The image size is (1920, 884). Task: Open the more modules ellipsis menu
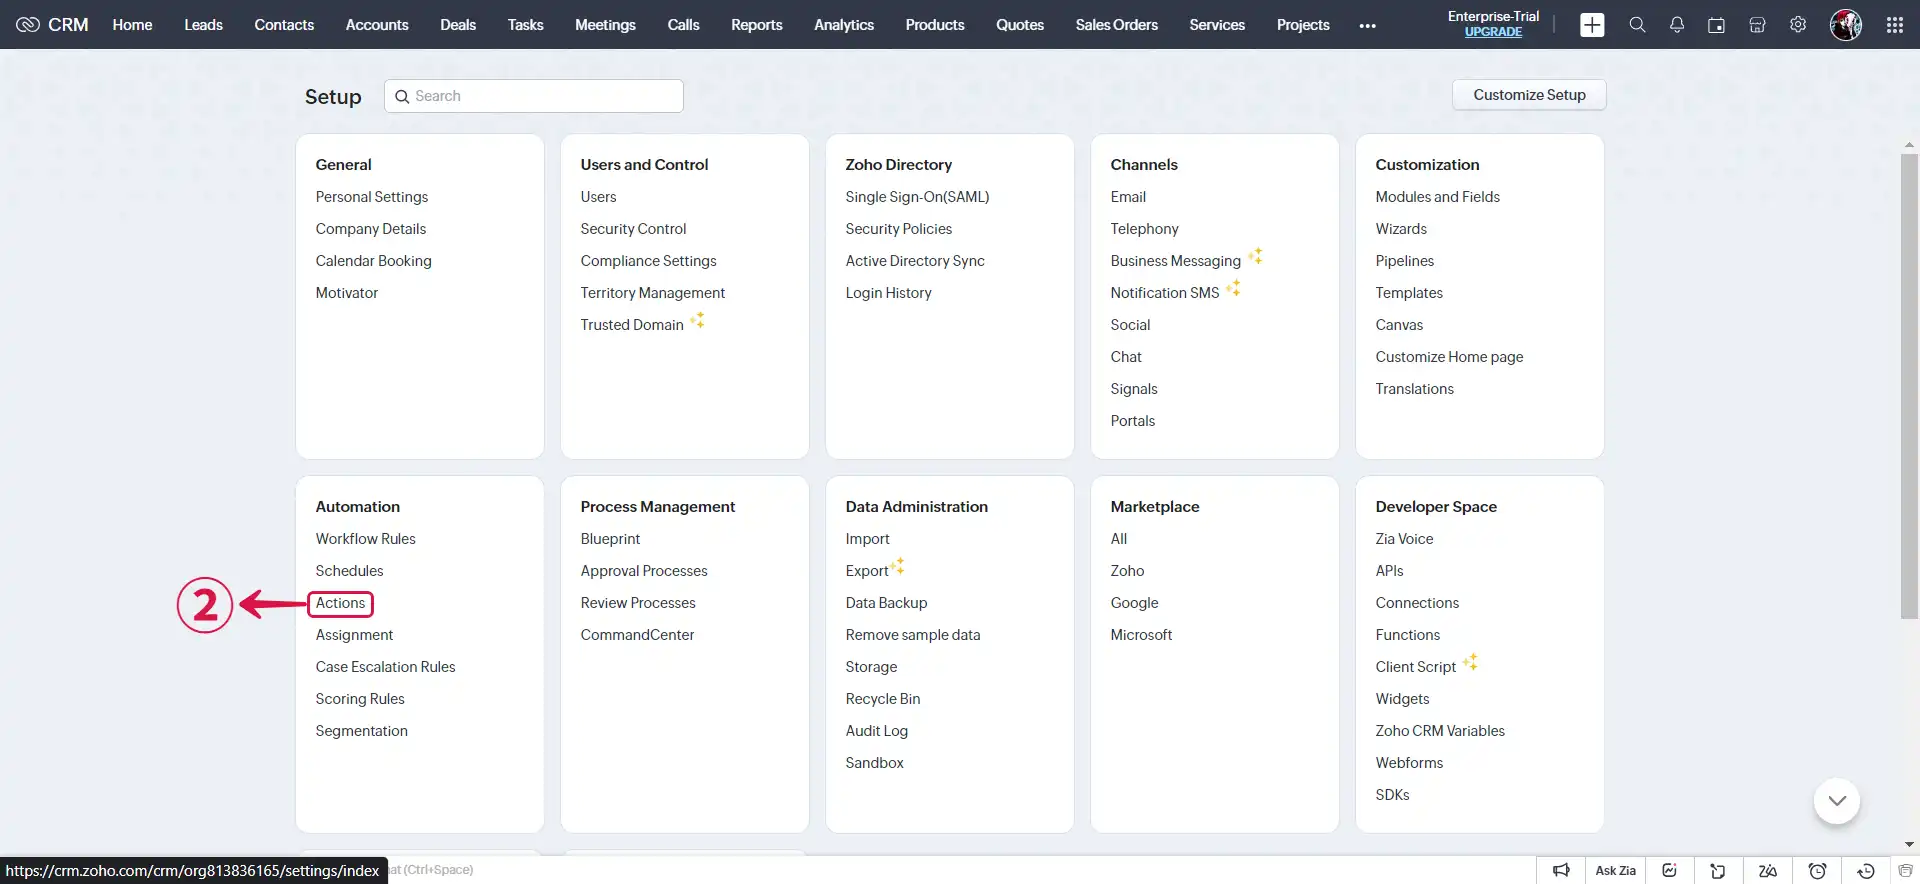(x=1368, y=26)
